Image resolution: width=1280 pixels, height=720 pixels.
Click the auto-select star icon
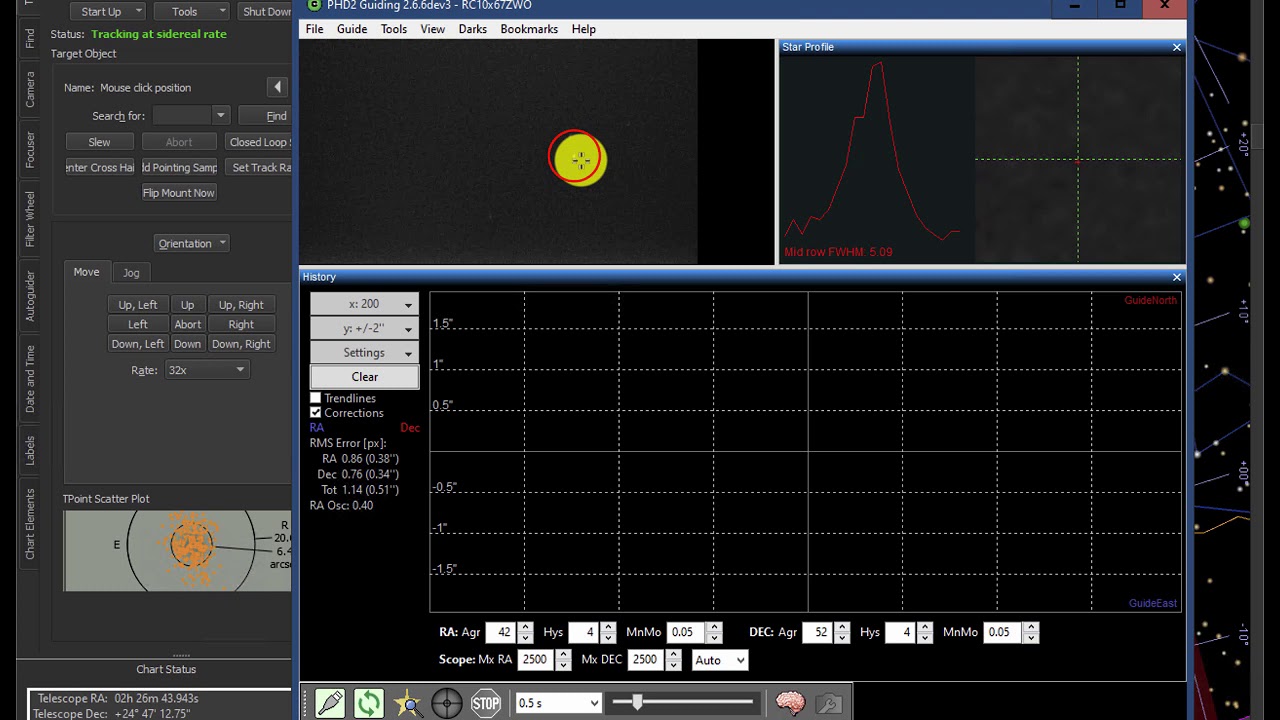408,703
